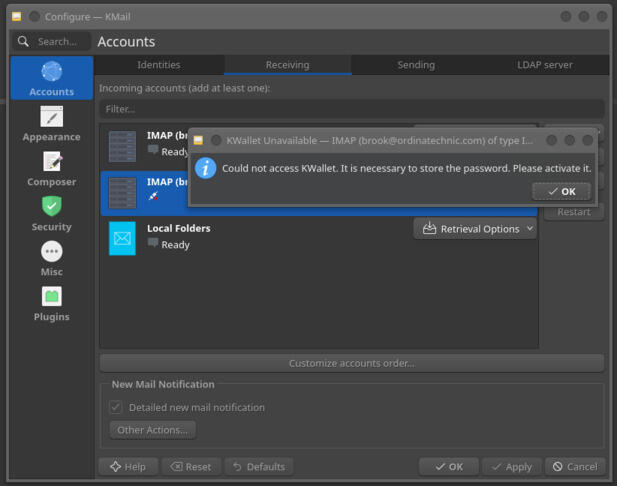This screenshot has height=486, width=617.
Task: Click OK at bottom of Configure window
Action: coord(449,467)
